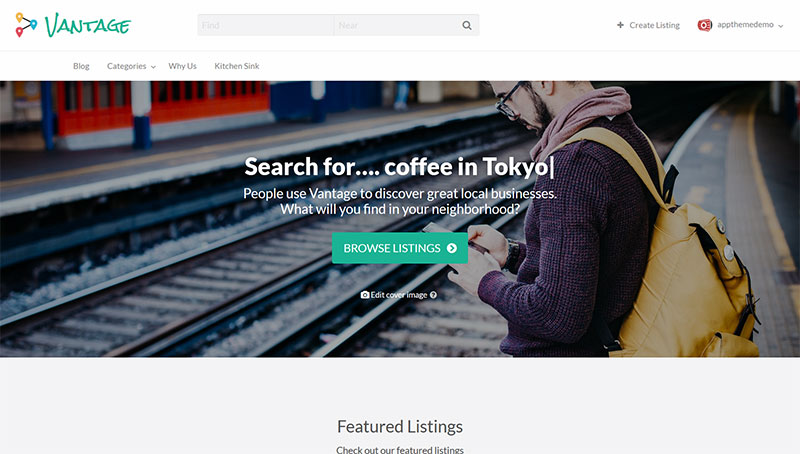The height and width of the screenshot is (454, 800).
Task: Focus the Find search field
Action: coord(265,25)
